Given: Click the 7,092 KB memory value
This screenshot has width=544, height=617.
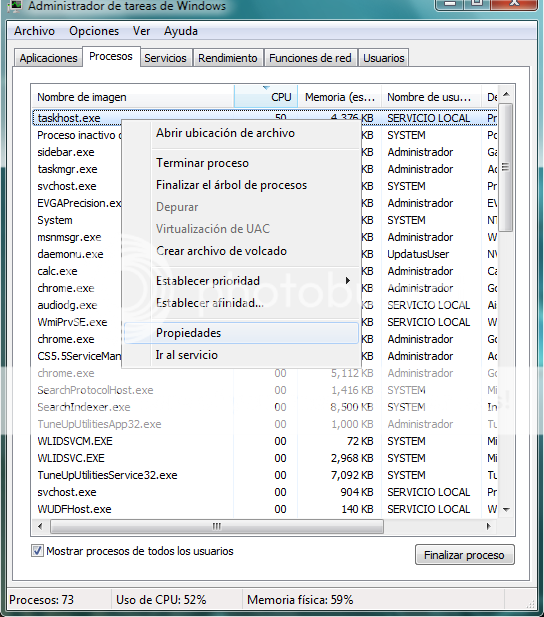Looking at the screenshot, I should (x=352, y=475).
